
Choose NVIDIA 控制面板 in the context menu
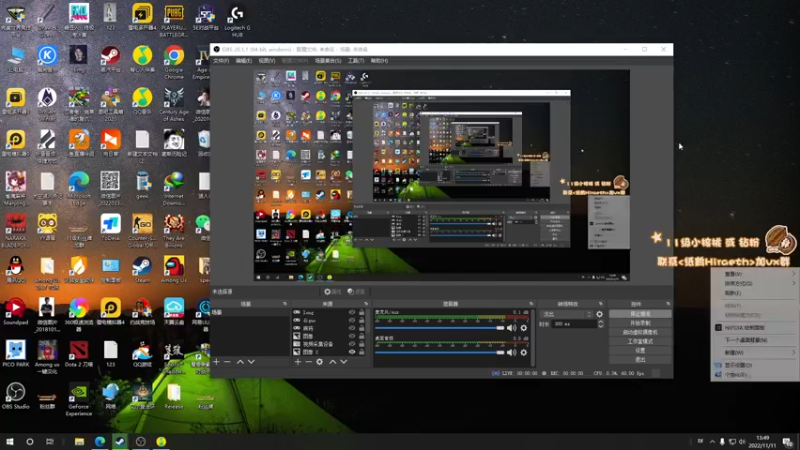[x=756, y=328]
